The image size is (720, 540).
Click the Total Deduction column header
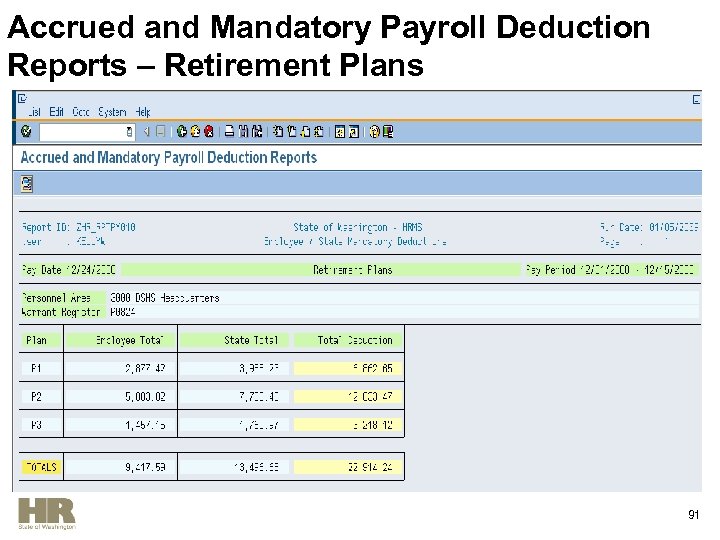348,340
